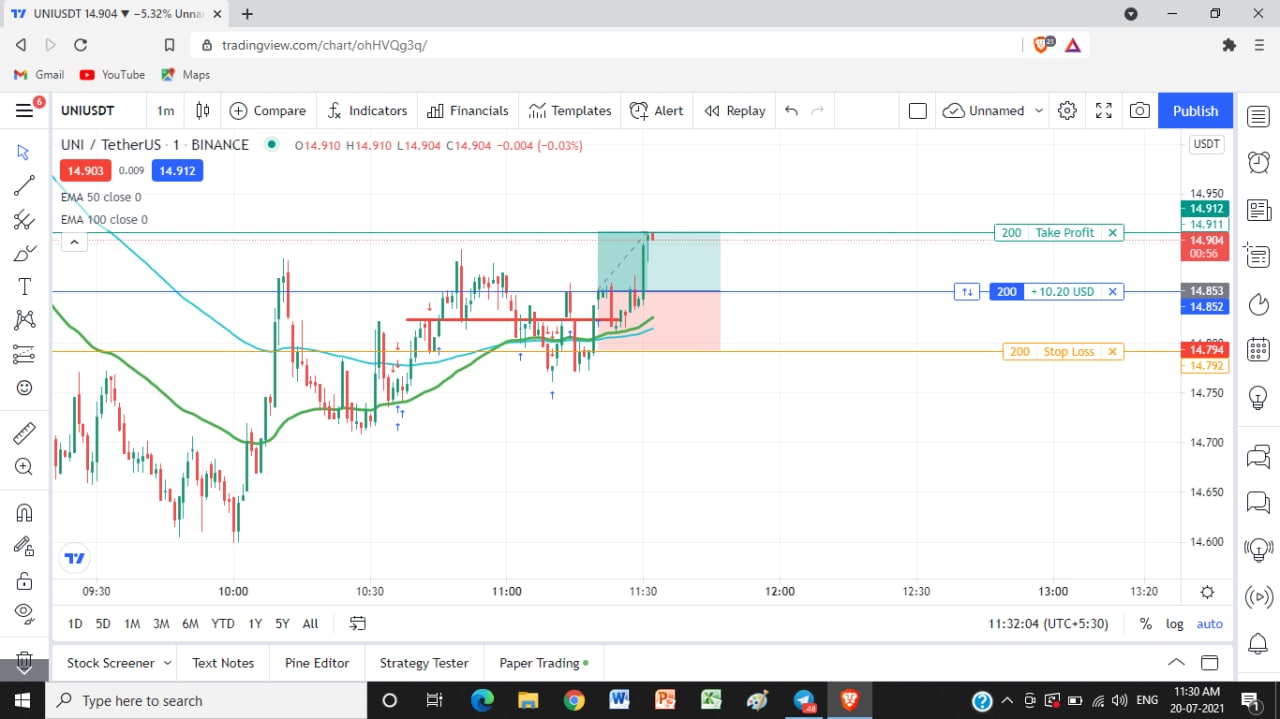The image size is (1280, 719).
Task: Open the alerts clock panel
Action: click(x=1258, y=162)
